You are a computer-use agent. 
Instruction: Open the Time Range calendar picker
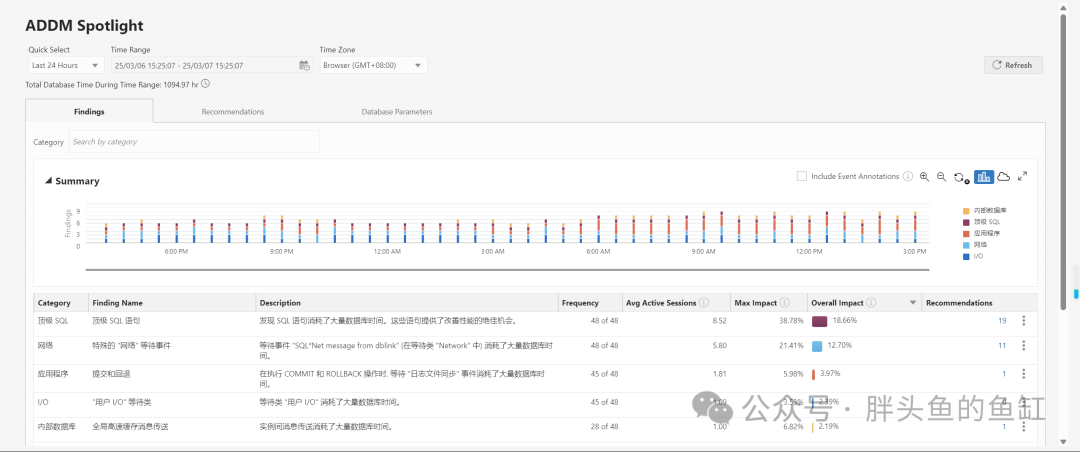click(x=304, y=65)
